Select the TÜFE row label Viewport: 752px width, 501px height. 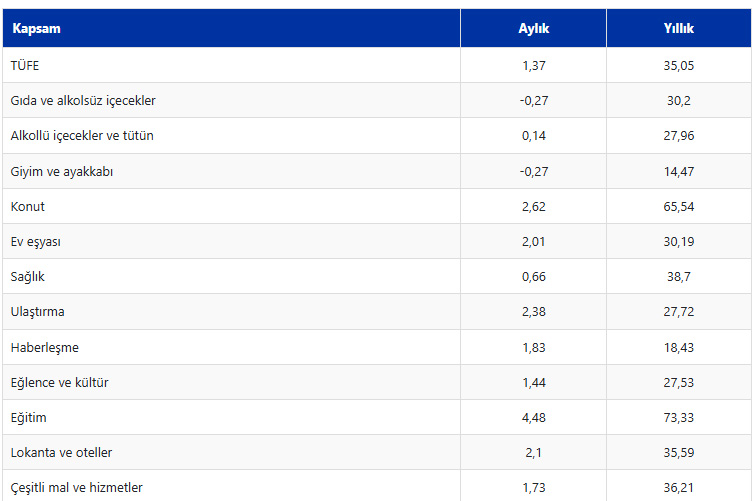coord(24,65)
